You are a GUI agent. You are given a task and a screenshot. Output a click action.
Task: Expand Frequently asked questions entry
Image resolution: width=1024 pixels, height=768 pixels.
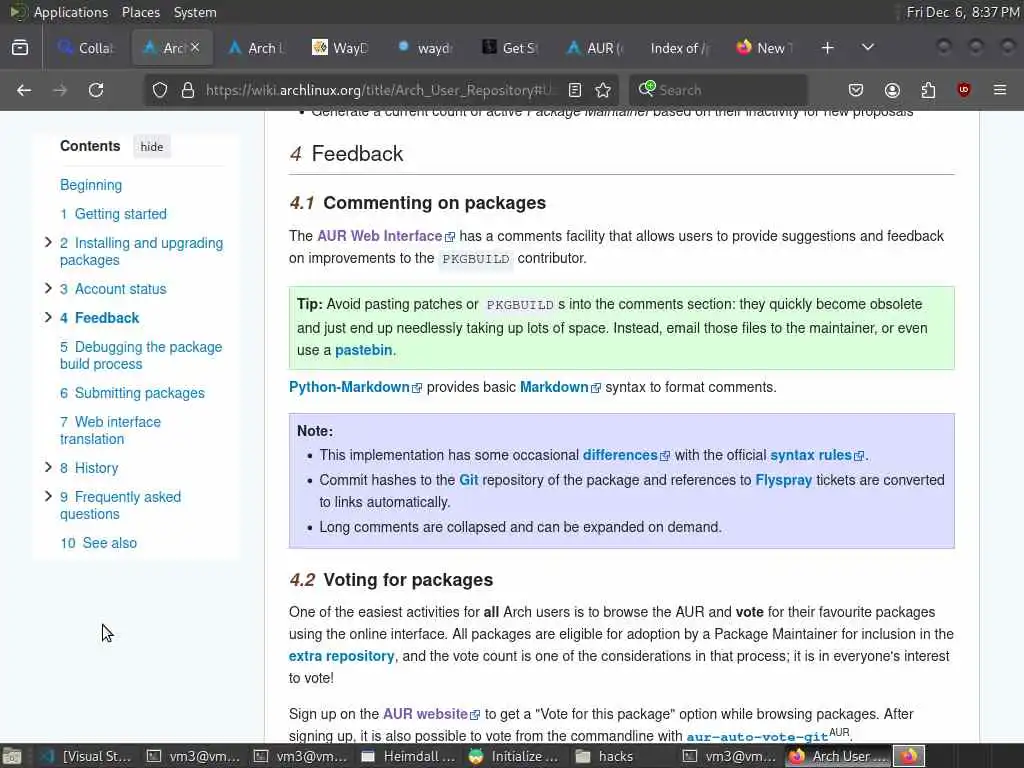point(48,497)
